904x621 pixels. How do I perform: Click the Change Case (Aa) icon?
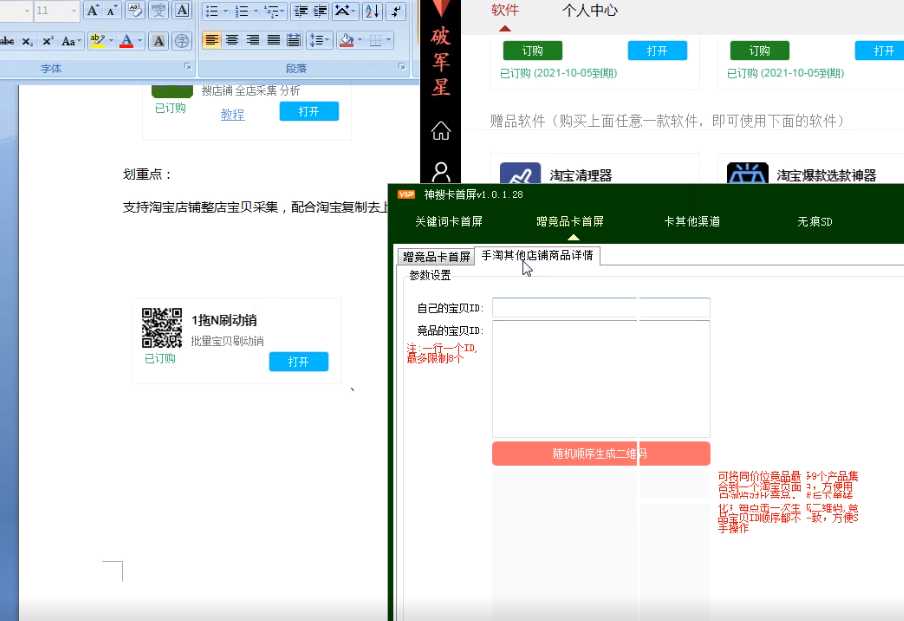[x=69, y=41]
